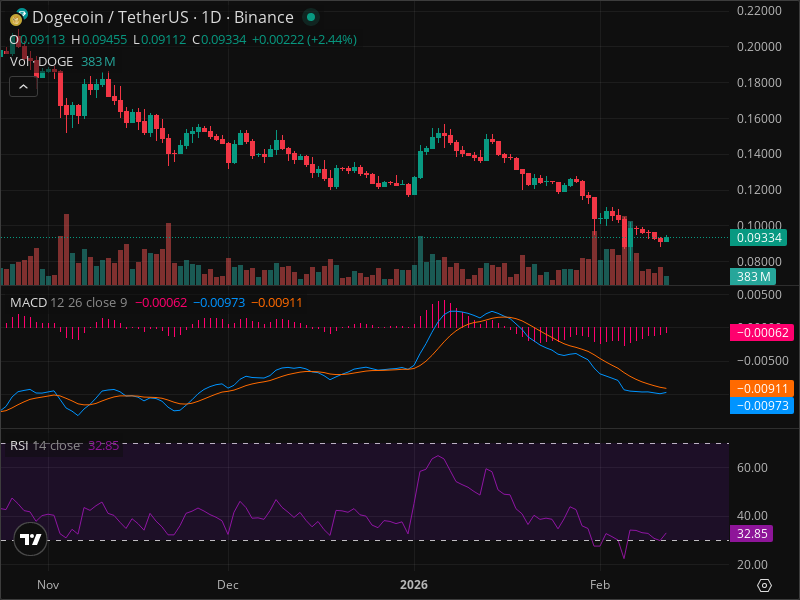Click the close value C 0.09334 in the header
The image size is (800, 600).
[219, 40]
